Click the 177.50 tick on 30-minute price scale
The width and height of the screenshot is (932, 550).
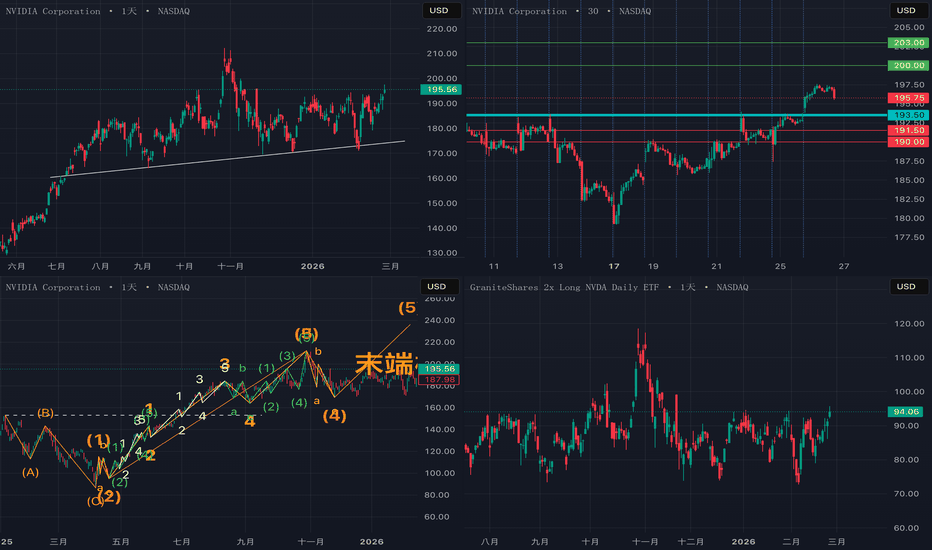click(x=909, y=237)
